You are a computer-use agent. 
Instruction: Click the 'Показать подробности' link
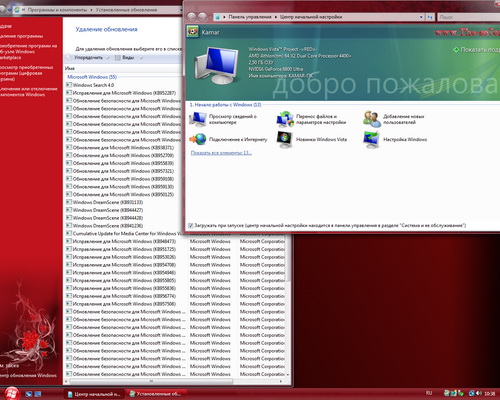coord(480,50)
